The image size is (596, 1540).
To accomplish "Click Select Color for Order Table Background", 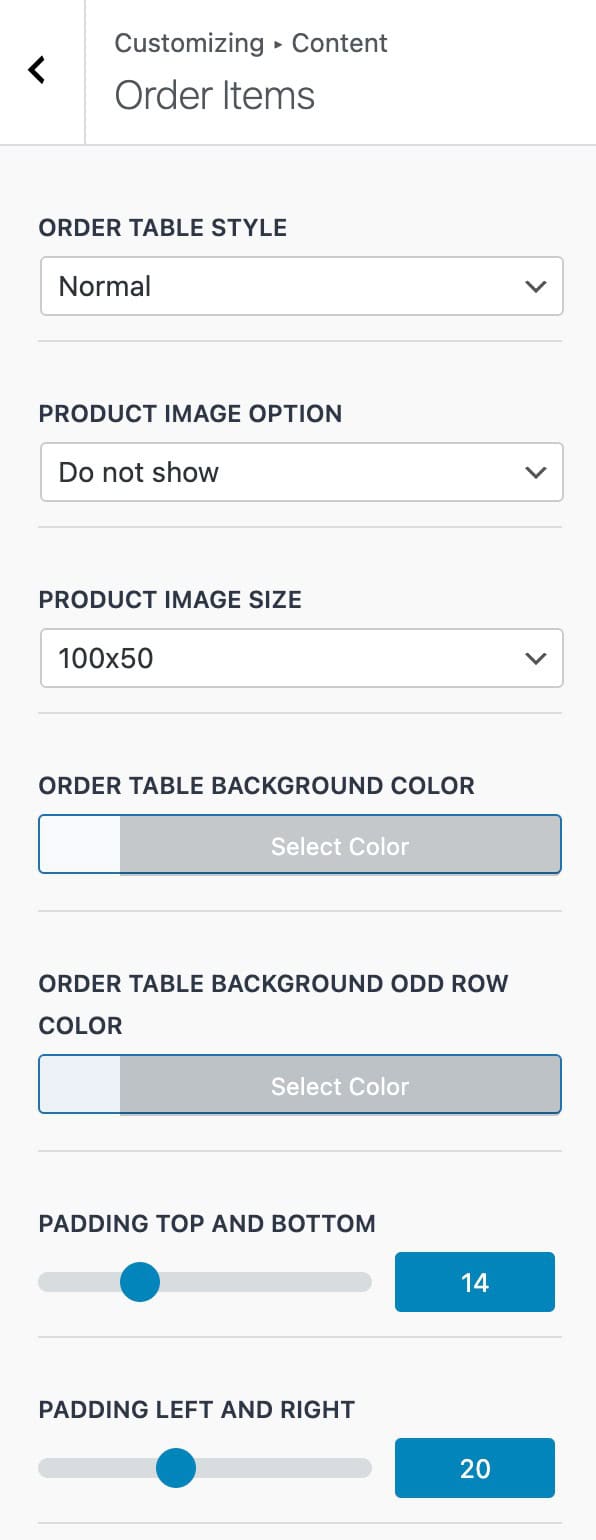I will click(339, 845).
